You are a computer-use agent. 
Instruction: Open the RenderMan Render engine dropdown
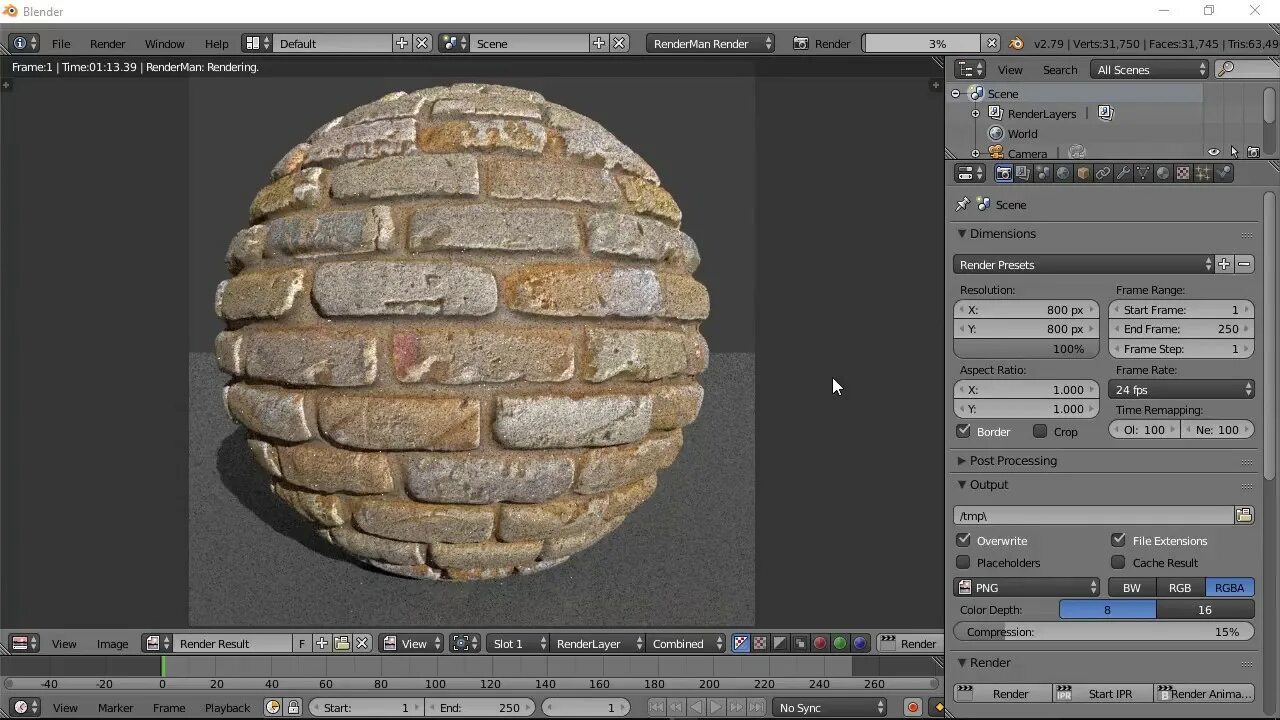[711, 43]
